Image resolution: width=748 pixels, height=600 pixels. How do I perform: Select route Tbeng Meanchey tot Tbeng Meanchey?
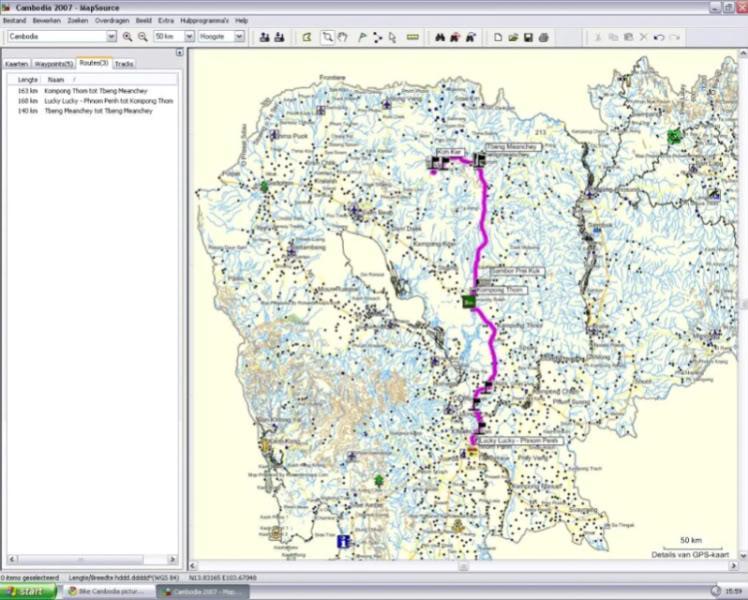click(x=98, y=111)
